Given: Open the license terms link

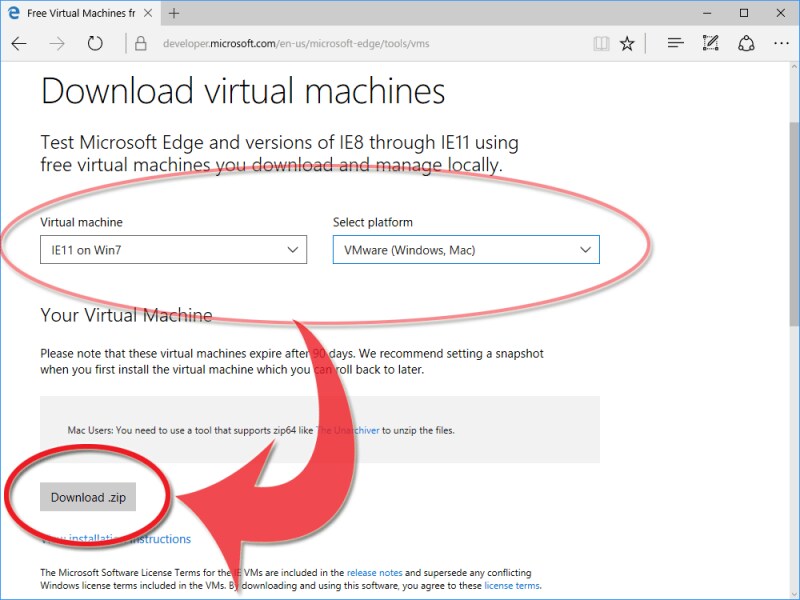Looking at the screenshot, I should [x=512, y=585].
